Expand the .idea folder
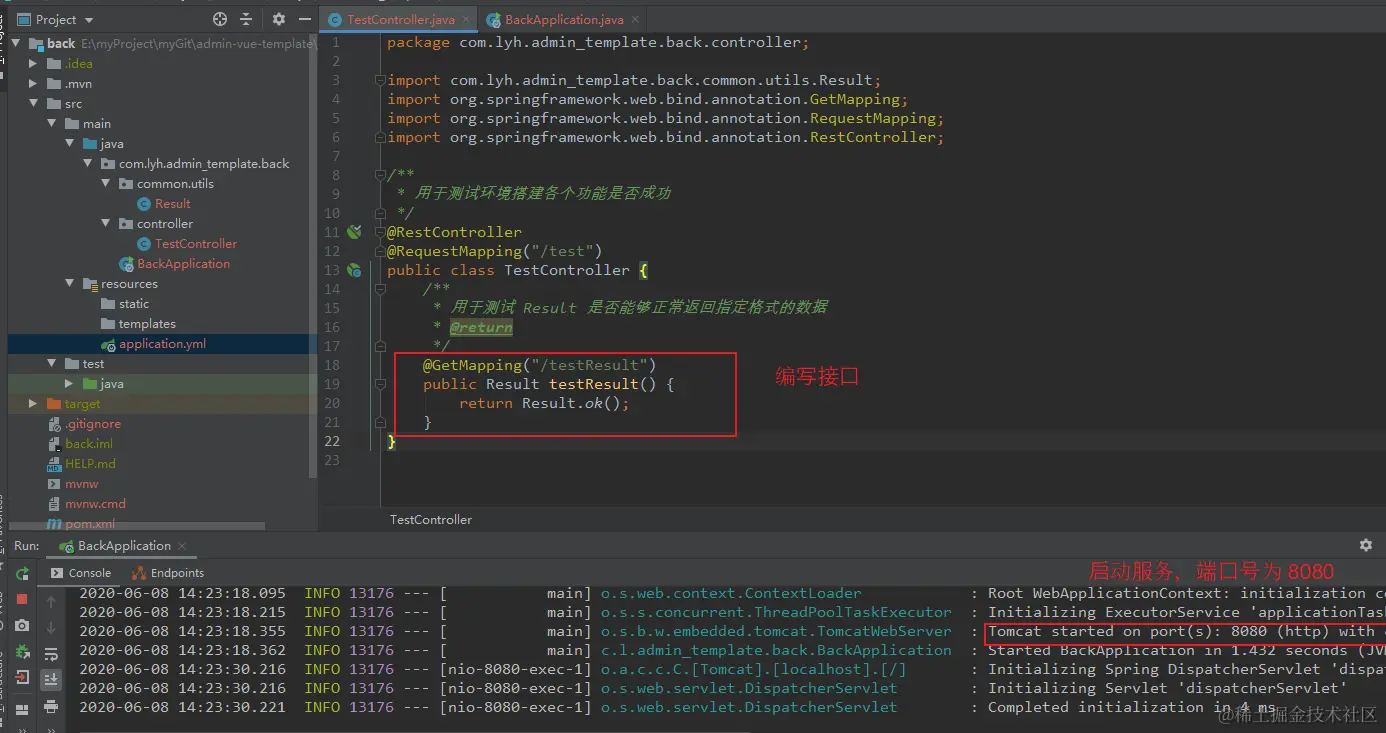The height and width of the screenshot is (733, 1386). 34,63
